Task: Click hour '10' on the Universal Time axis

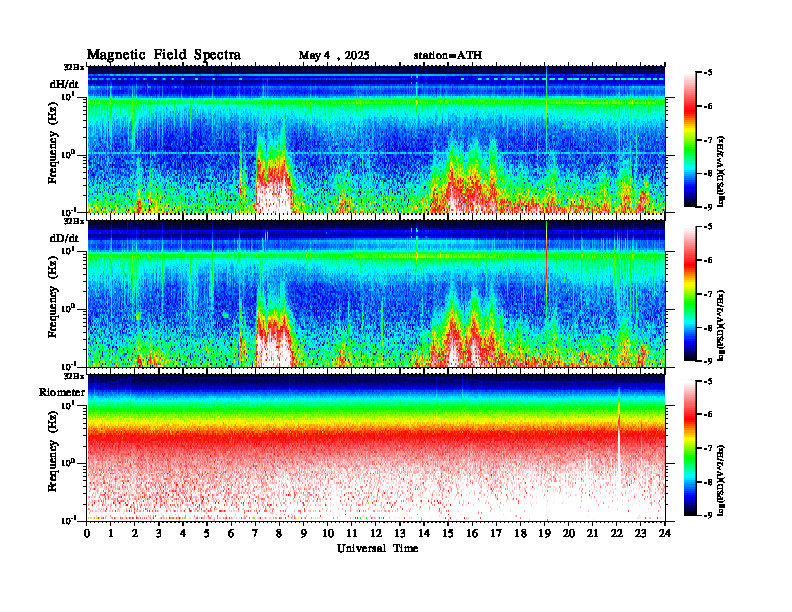Action: pyautogui.click(x=328, y=534)
